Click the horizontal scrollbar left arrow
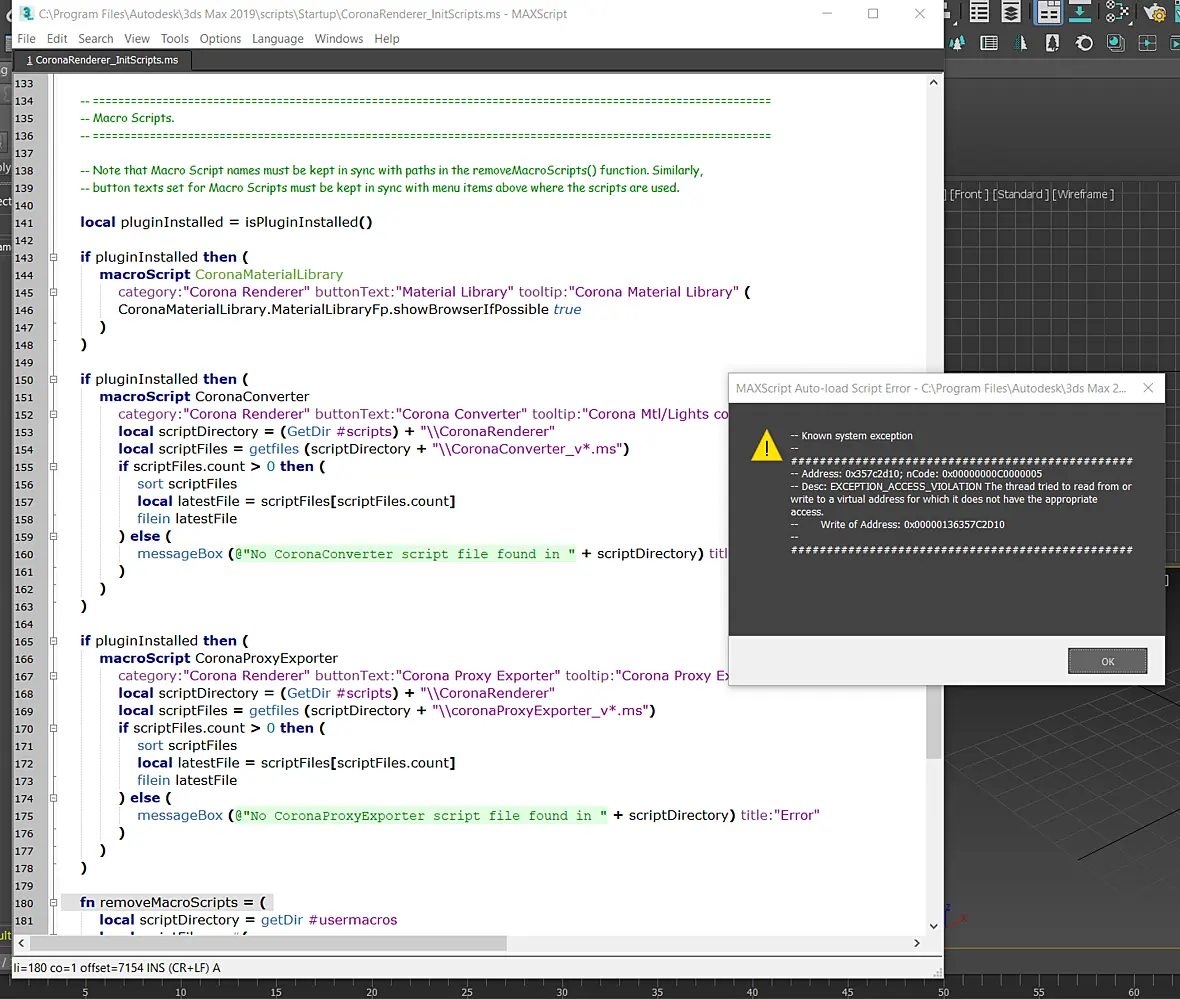This screenshot has width=1180, height=999. [21, 943]
